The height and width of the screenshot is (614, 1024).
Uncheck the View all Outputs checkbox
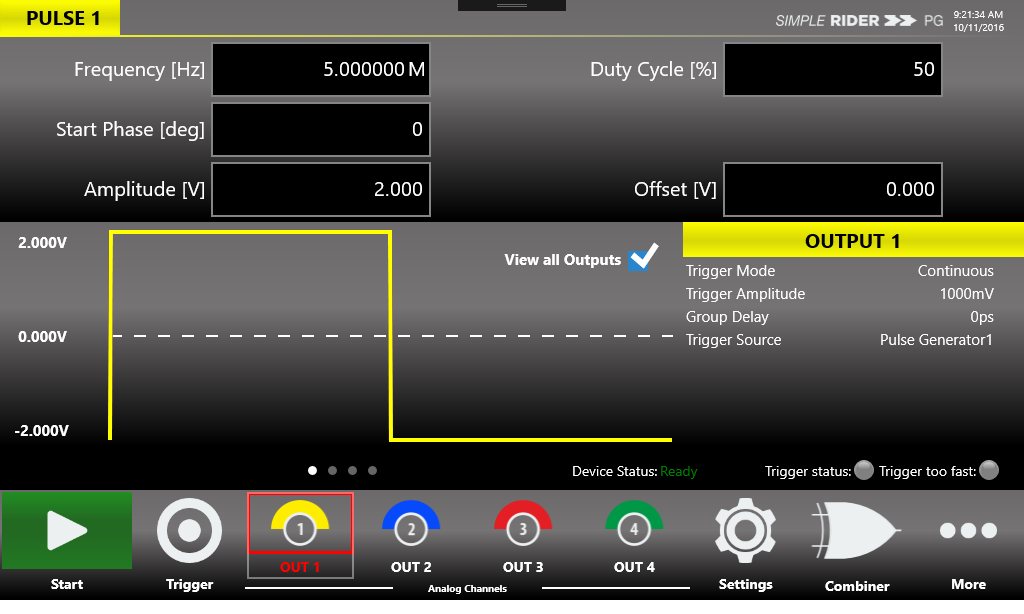642,258
